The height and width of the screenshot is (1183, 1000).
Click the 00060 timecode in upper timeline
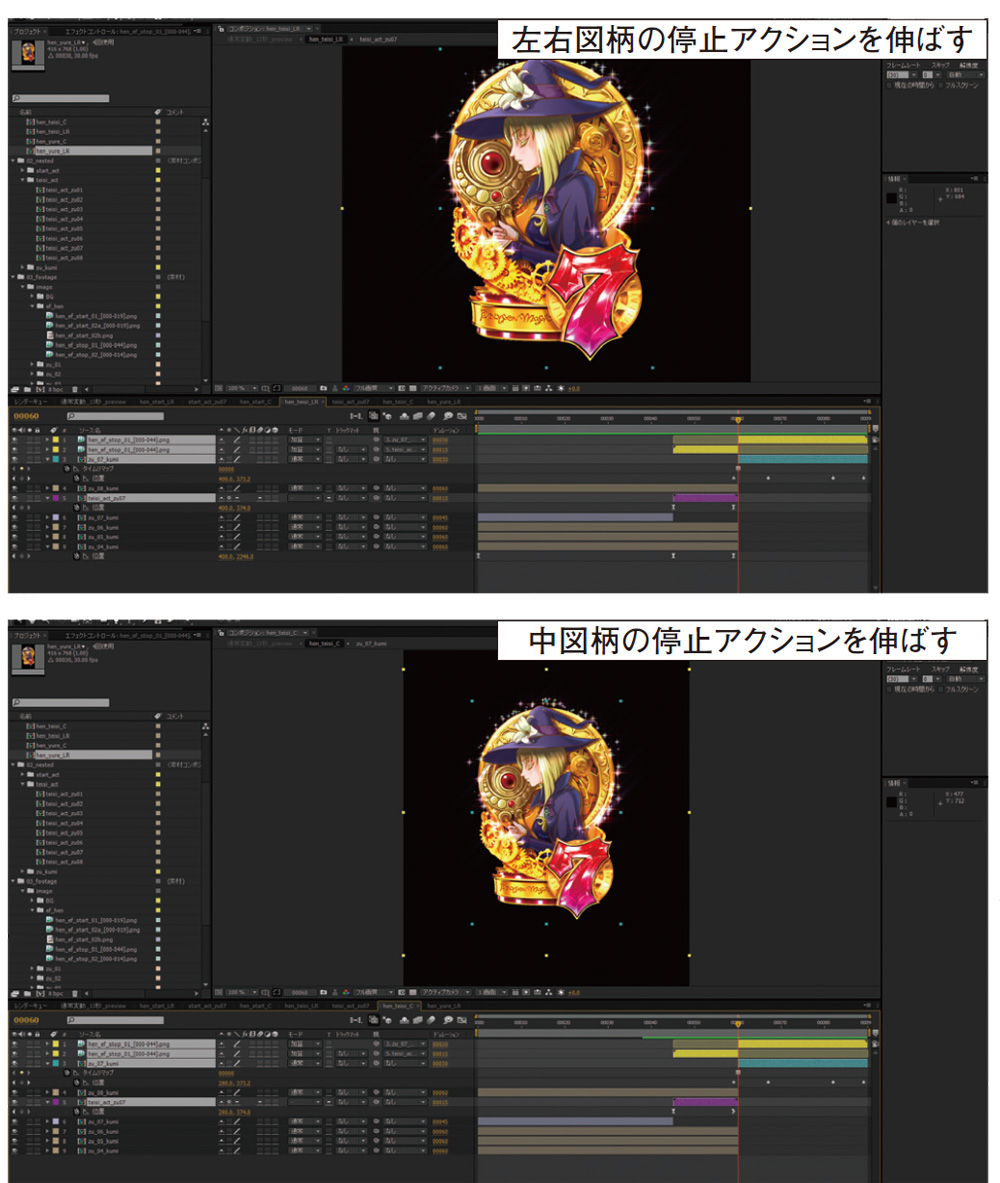click(26, 416)
